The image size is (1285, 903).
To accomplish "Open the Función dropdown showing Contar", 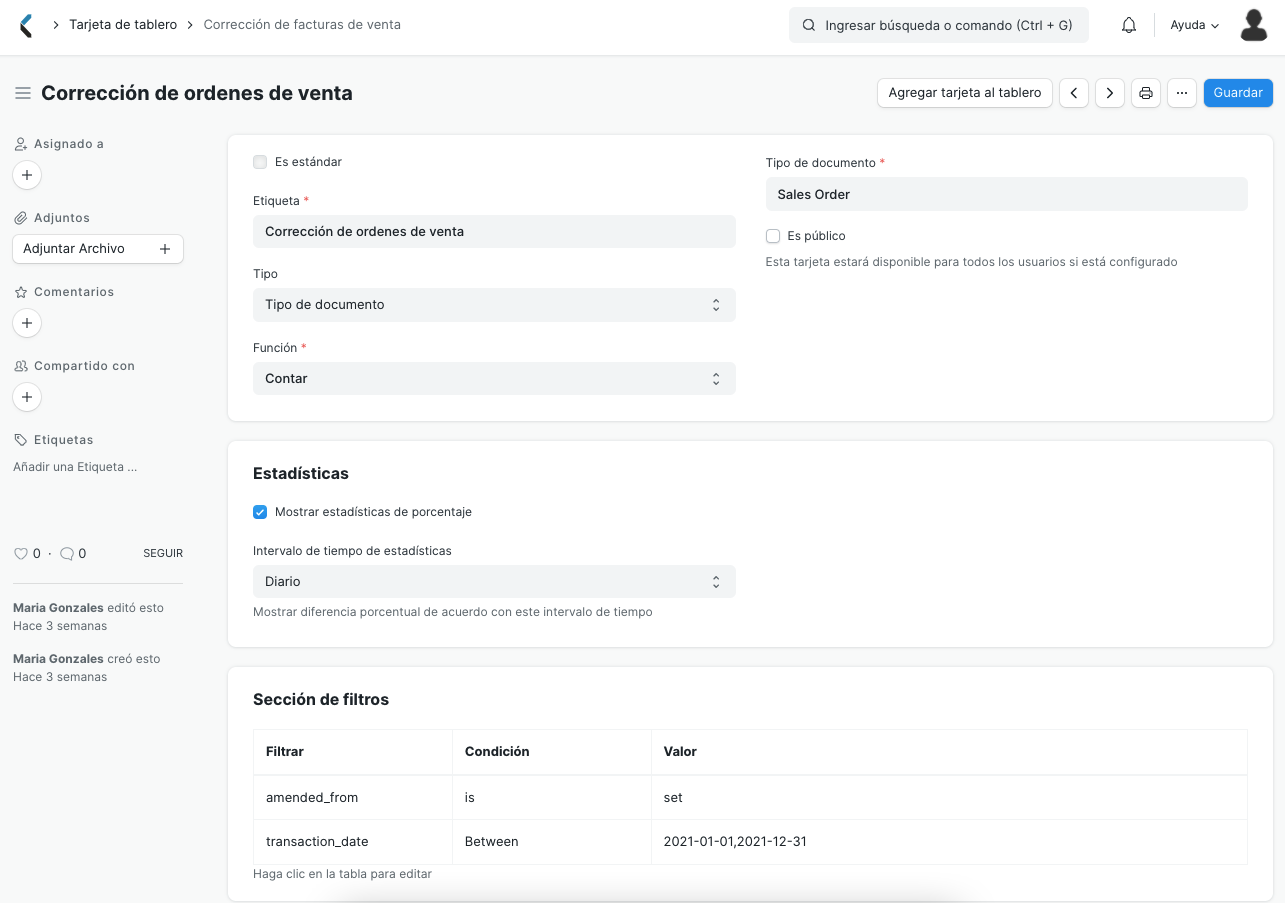I will [x=494, y=379].
